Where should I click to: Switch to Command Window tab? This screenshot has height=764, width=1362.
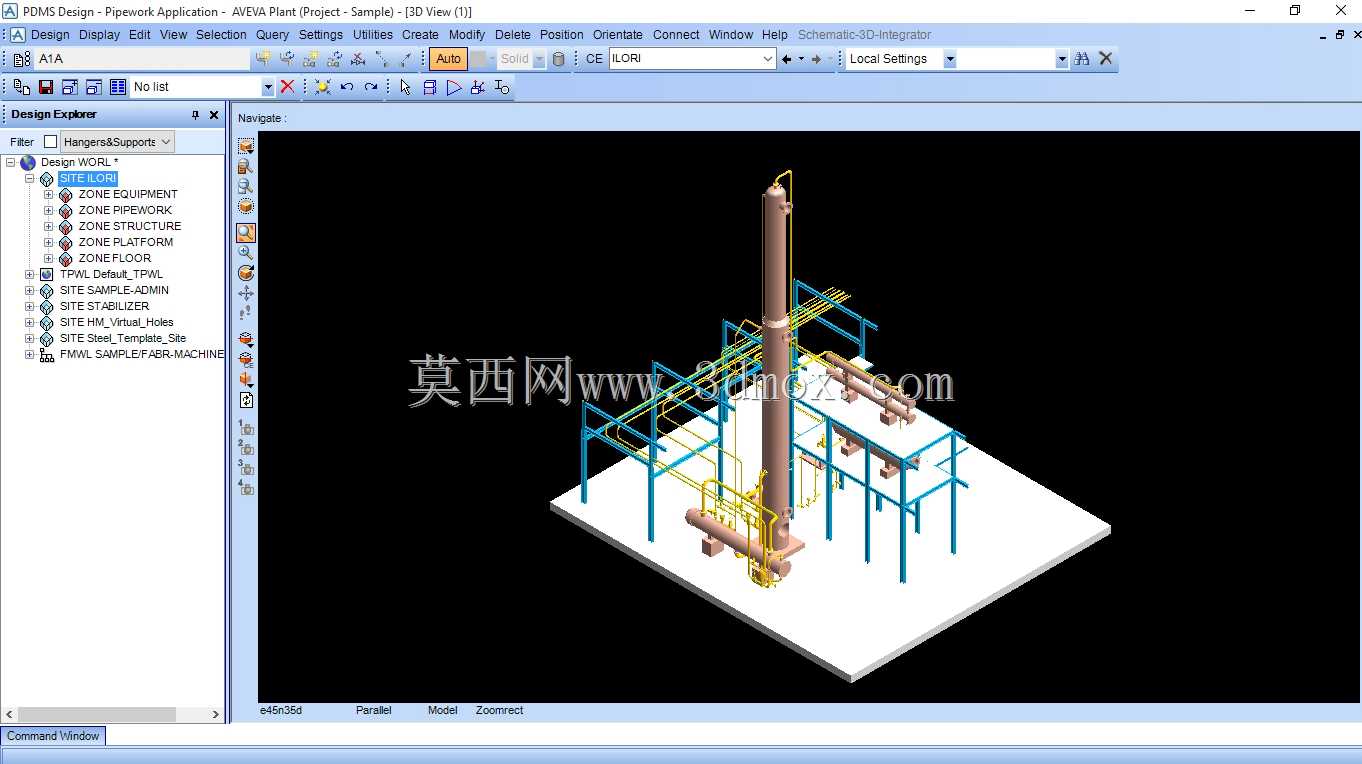[53, 736]
